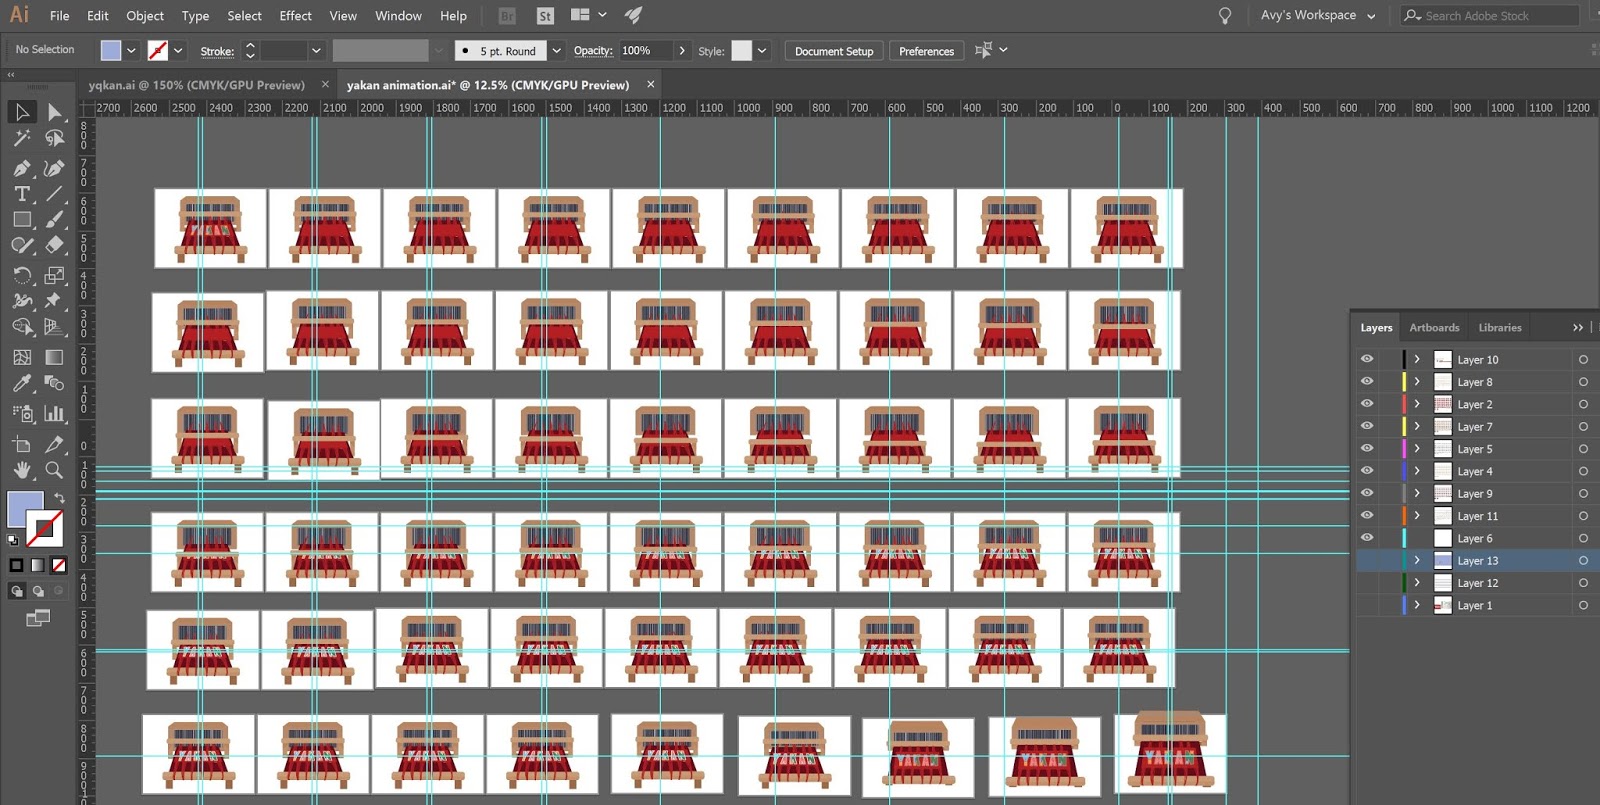This screenshot has height=805, width=1600.
Task: Select the Artboard tool
Action: pyautogui.click(x=22, y=444)
